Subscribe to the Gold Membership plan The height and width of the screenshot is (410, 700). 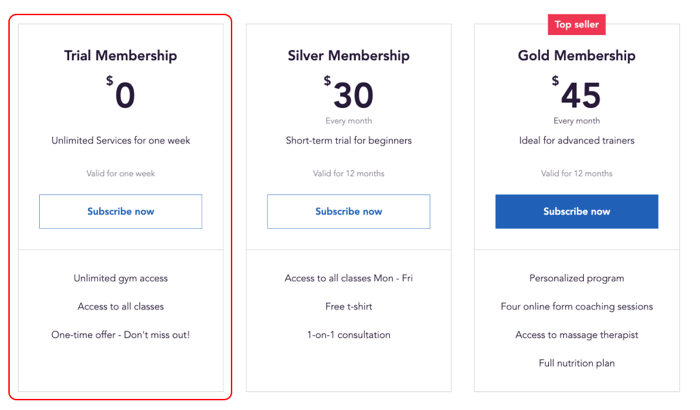(x=576, y=211)
